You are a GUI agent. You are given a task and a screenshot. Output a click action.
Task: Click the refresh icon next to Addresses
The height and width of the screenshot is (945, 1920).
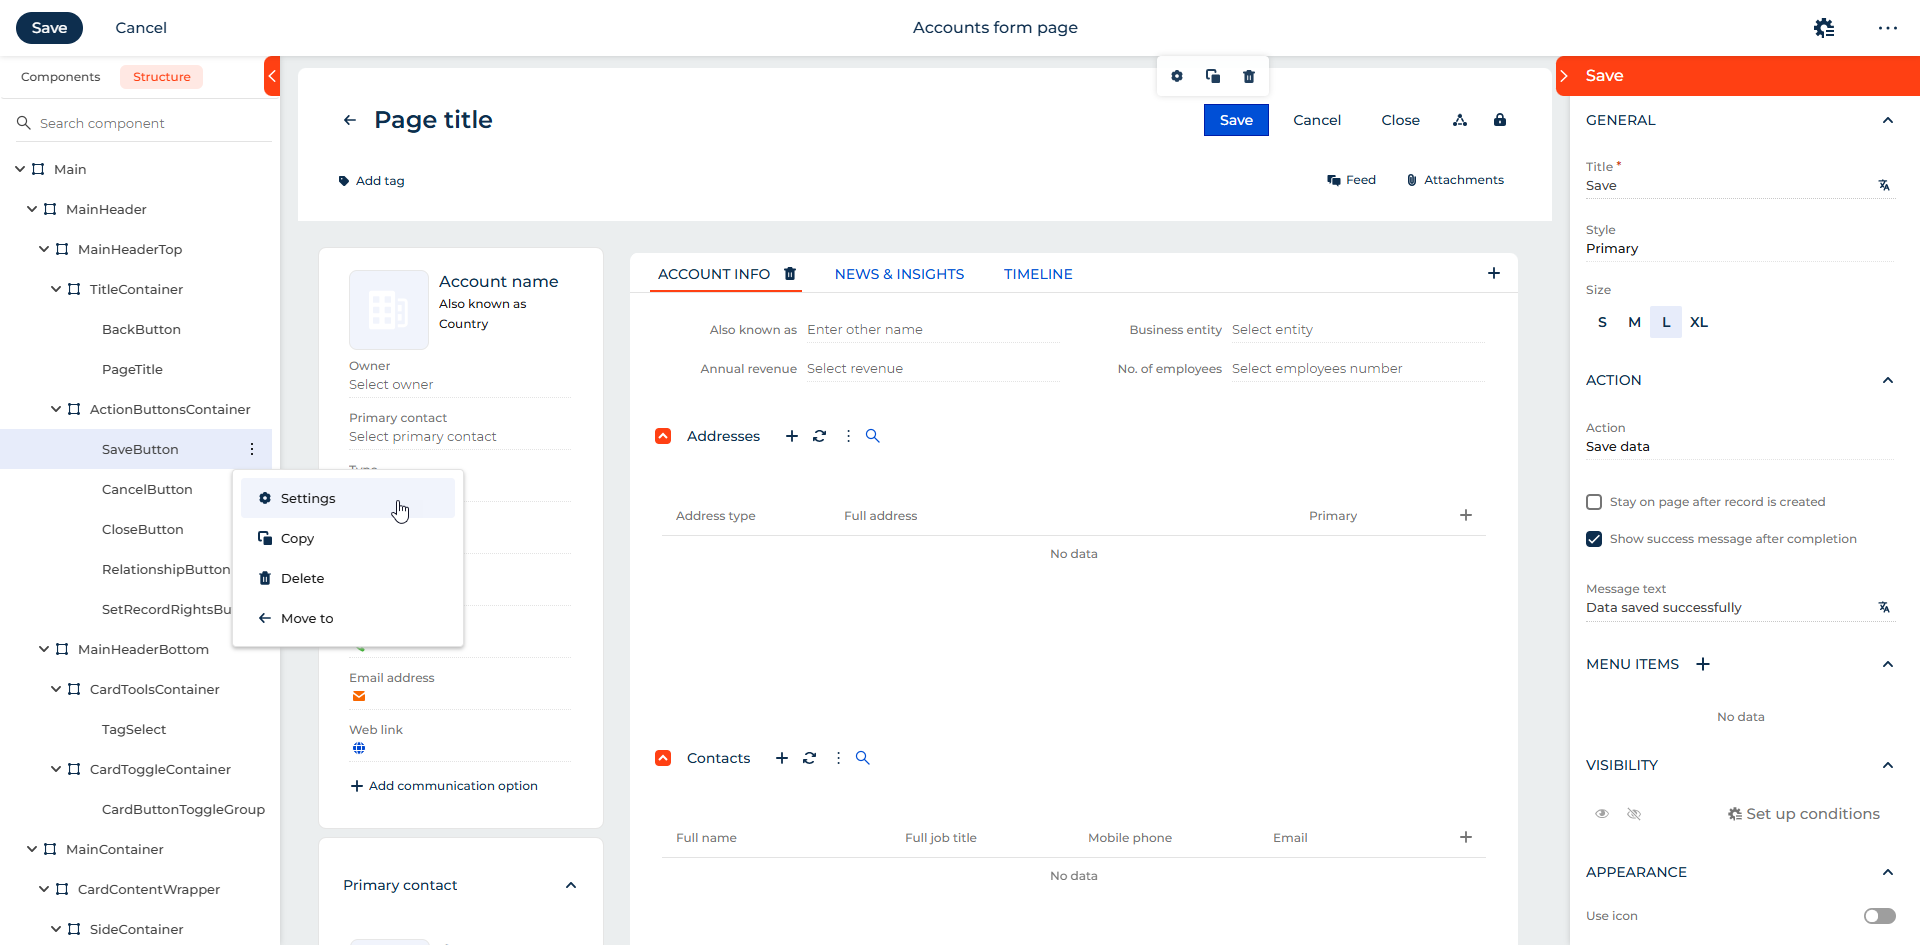819,436
